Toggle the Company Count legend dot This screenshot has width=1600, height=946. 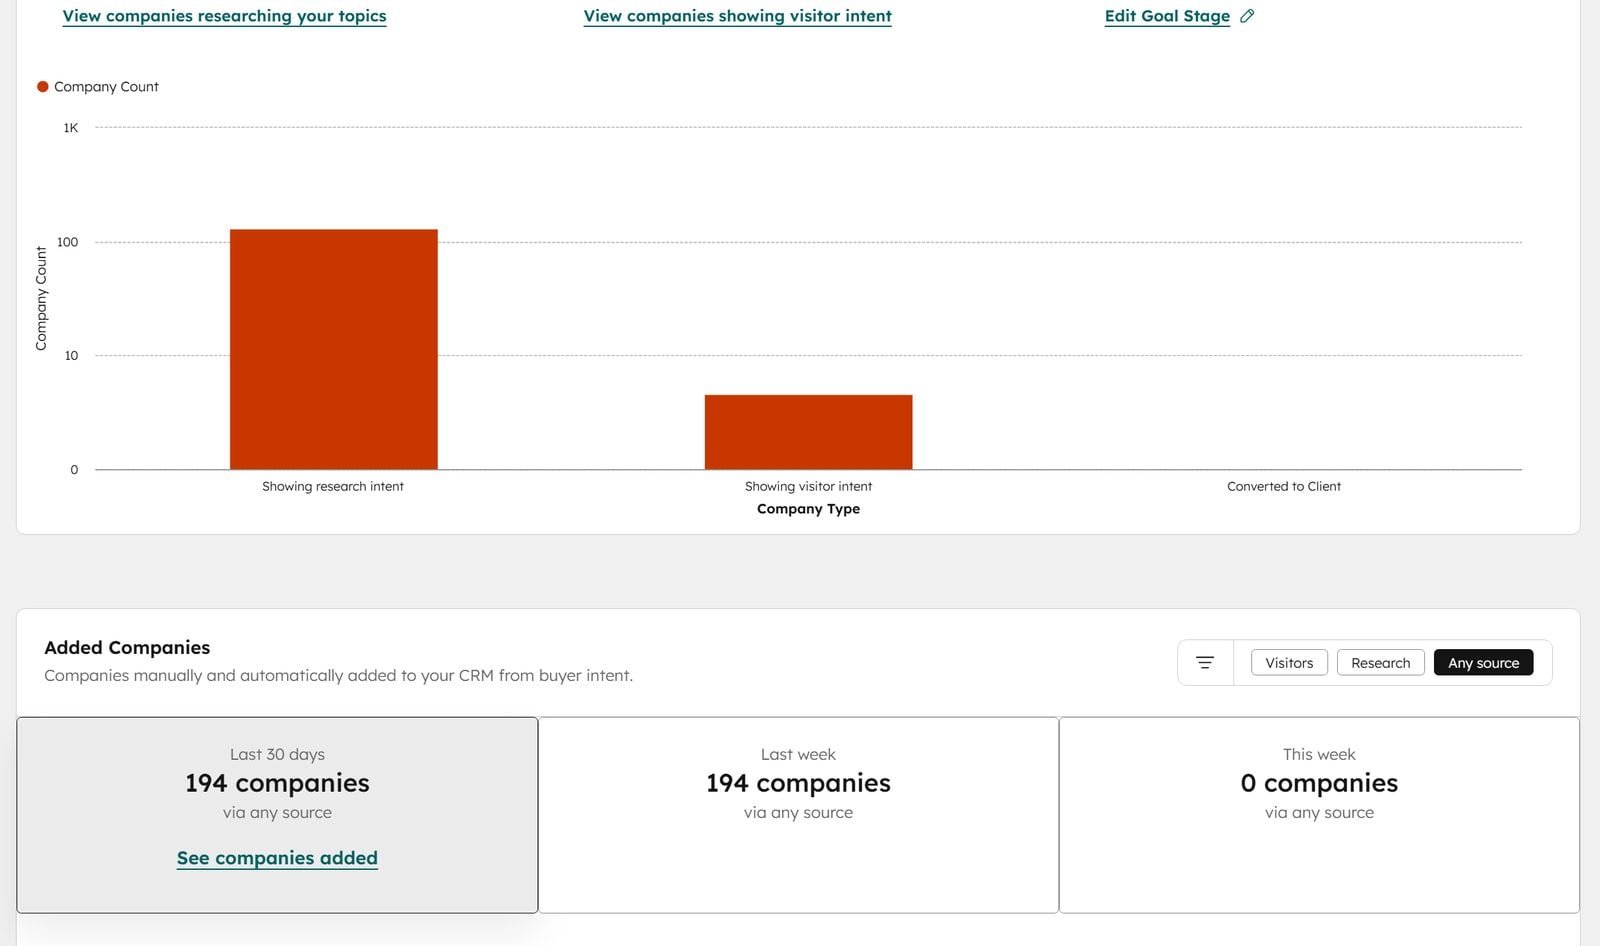click(43, 87)
